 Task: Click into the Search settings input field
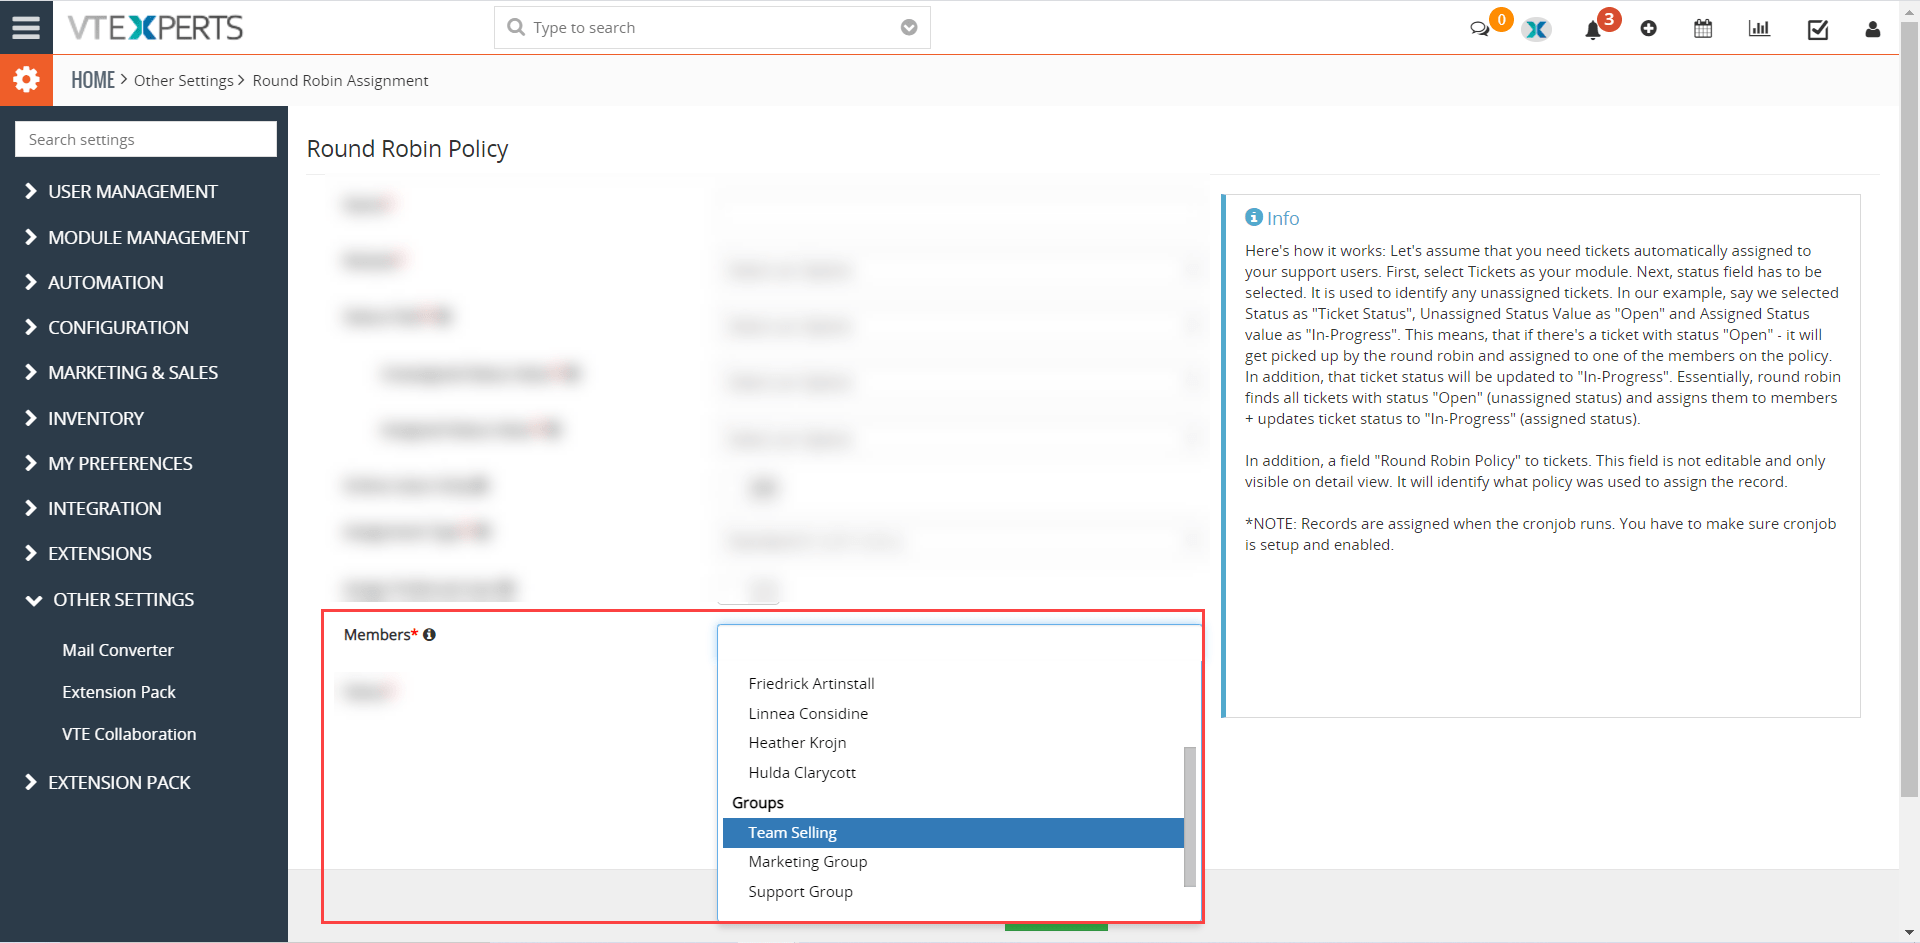(x=144, y=139)
